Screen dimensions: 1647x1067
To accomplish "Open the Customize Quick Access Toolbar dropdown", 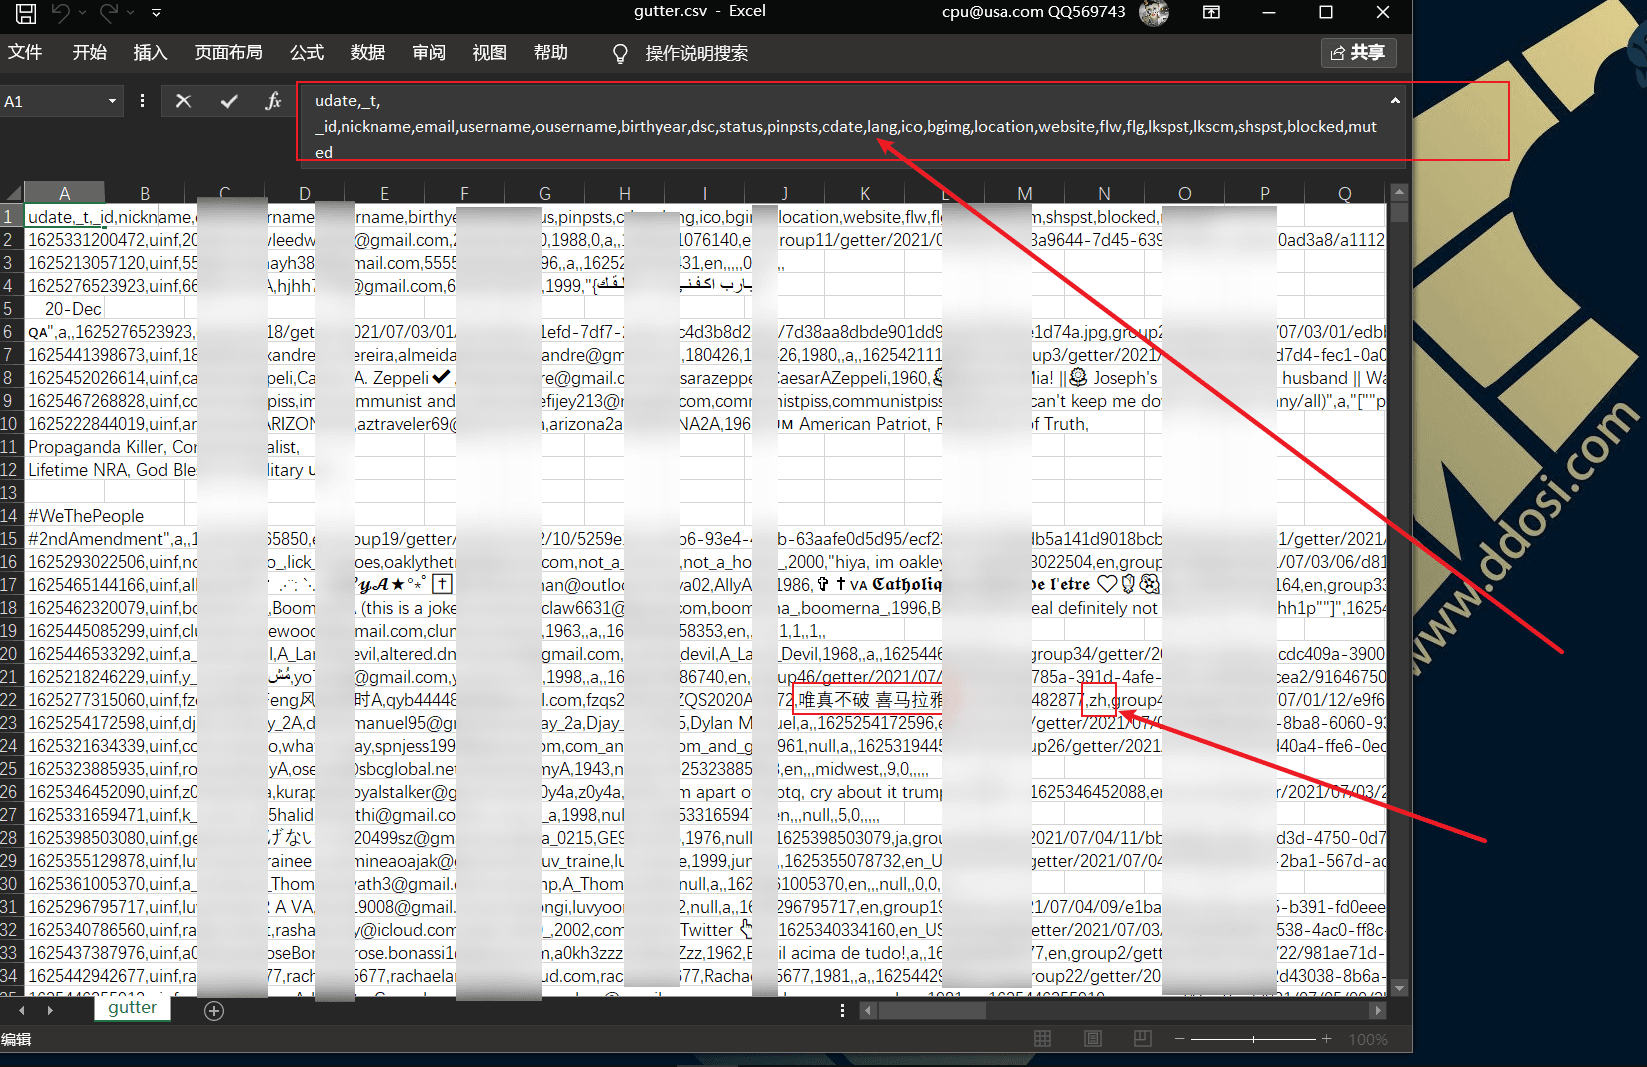I will 156,13.
